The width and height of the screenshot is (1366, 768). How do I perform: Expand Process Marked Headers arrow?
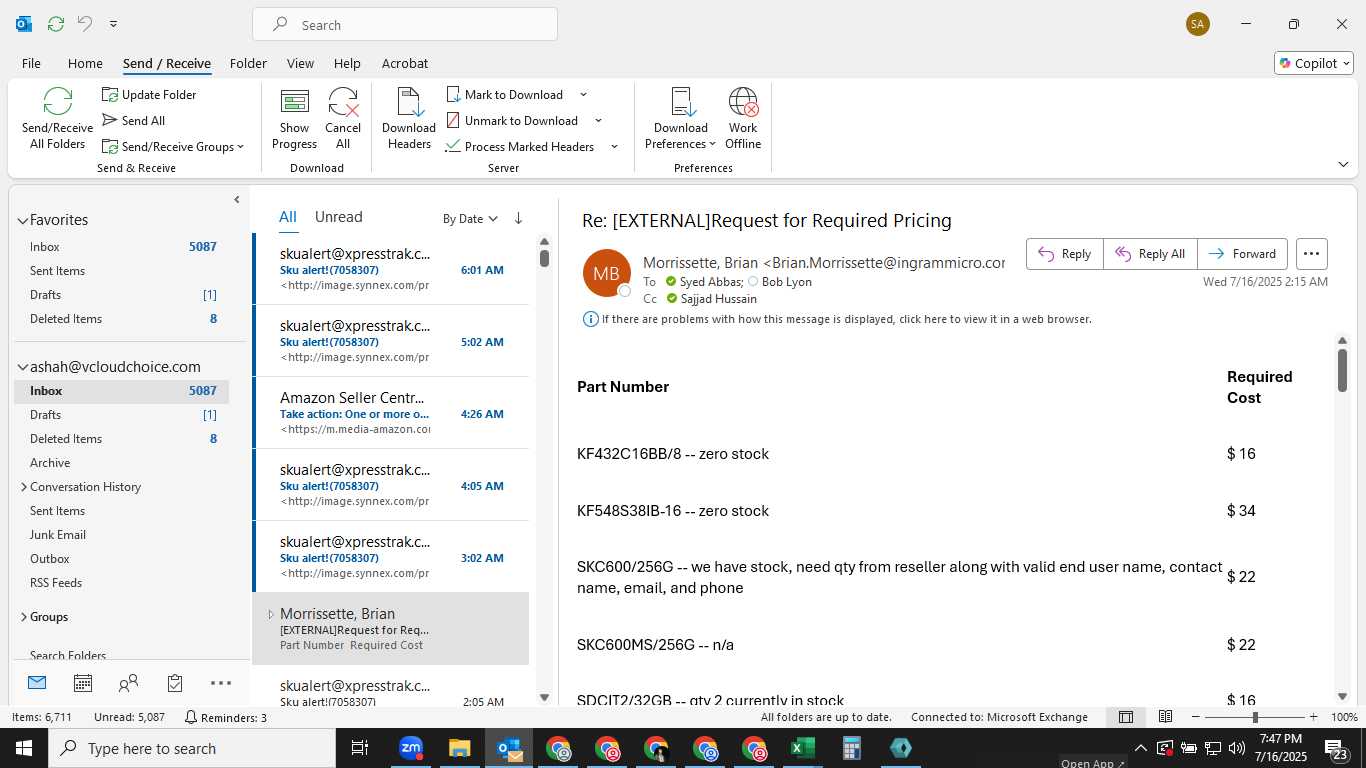point(614,147)
